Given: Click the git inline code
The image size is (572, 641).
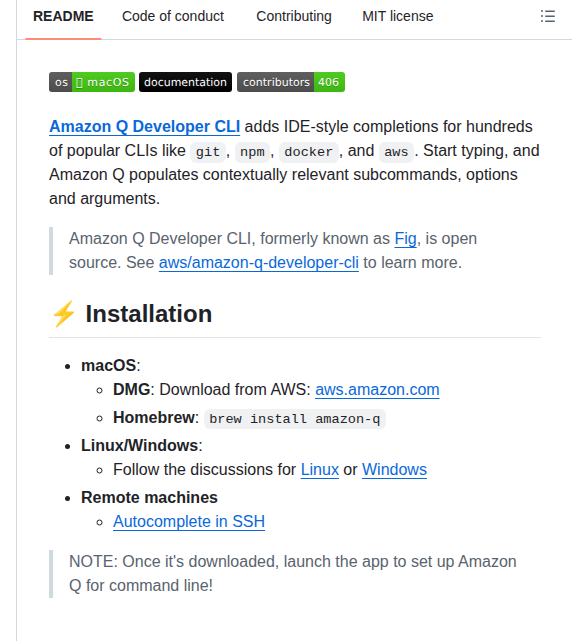Looking at the screenshot, I should (x=208, y=152).
